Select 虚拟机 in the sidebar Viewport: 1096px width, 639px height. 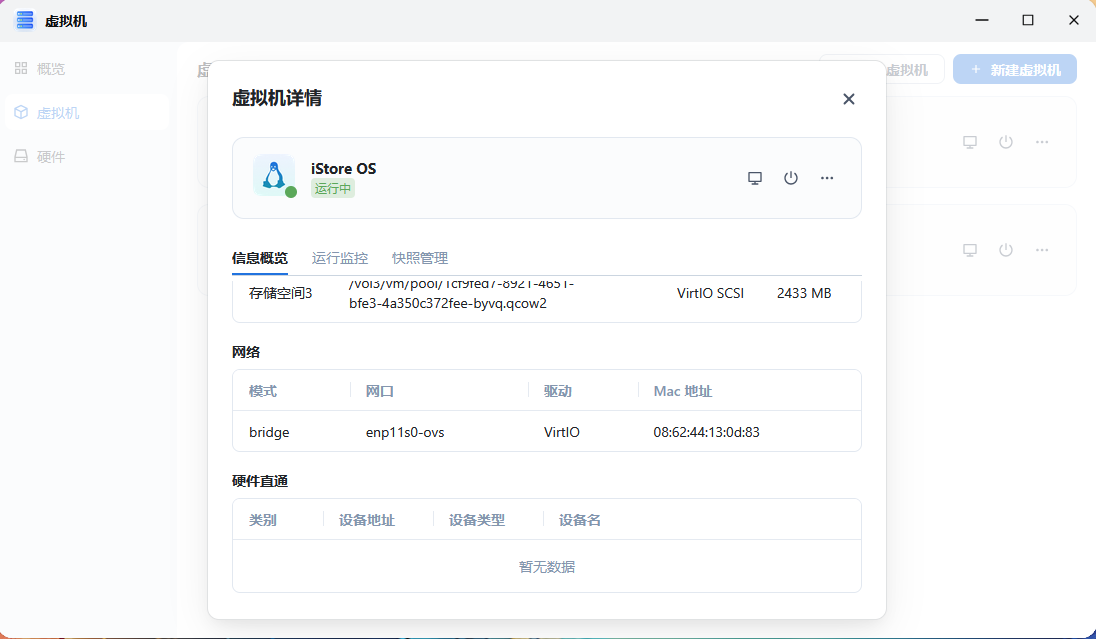coord(87,113)
